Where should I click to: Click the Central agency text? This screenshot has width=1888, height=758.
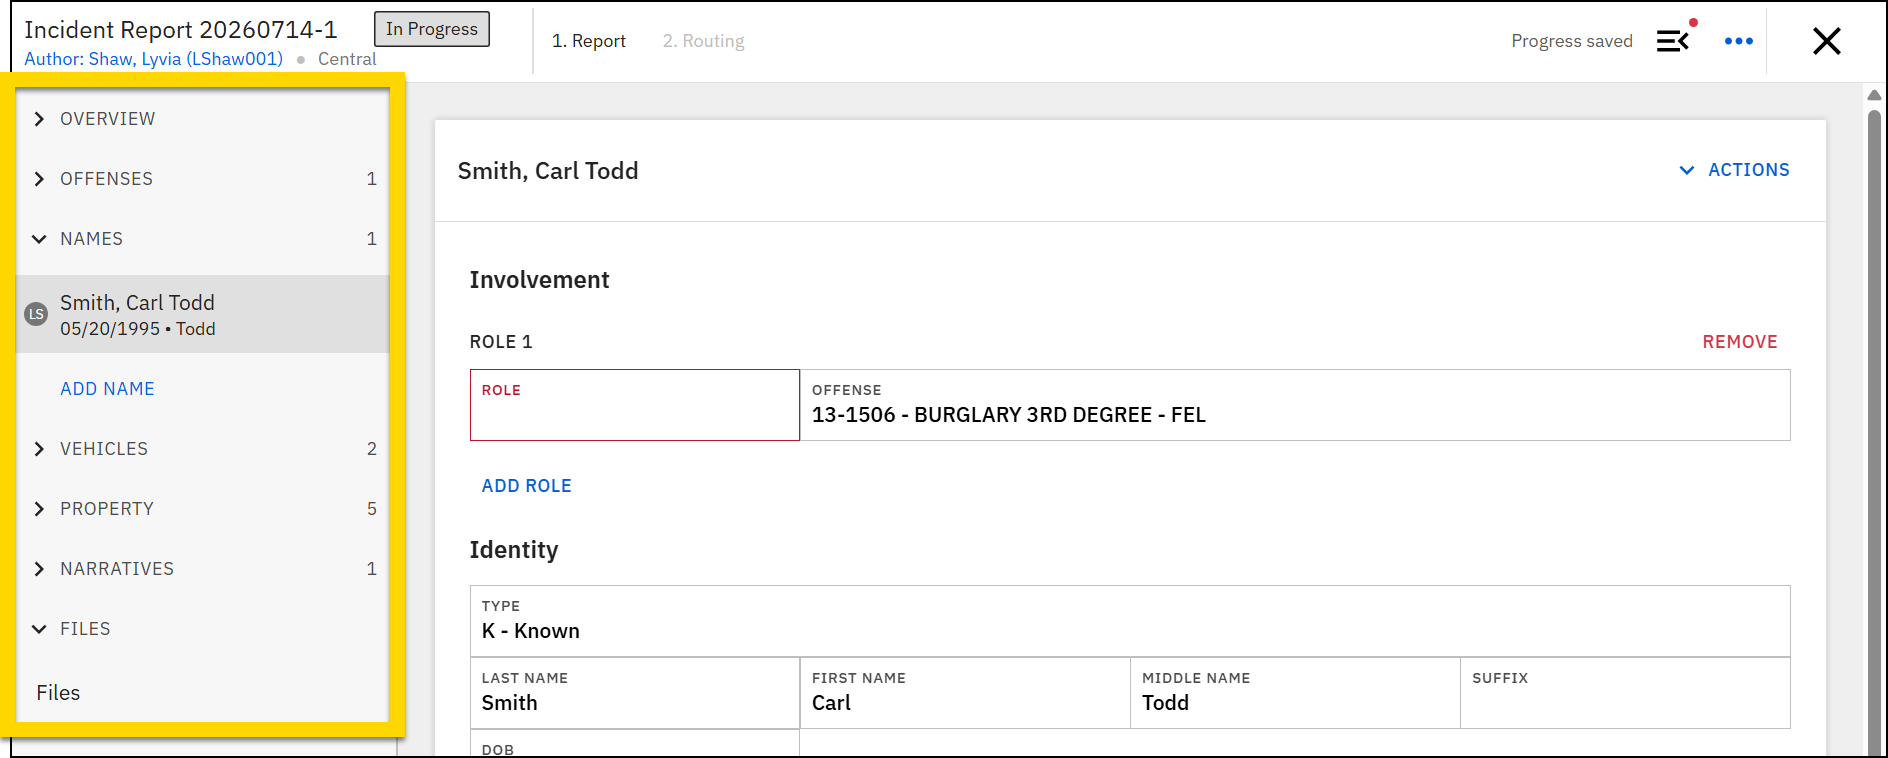[x=347, y=59]
